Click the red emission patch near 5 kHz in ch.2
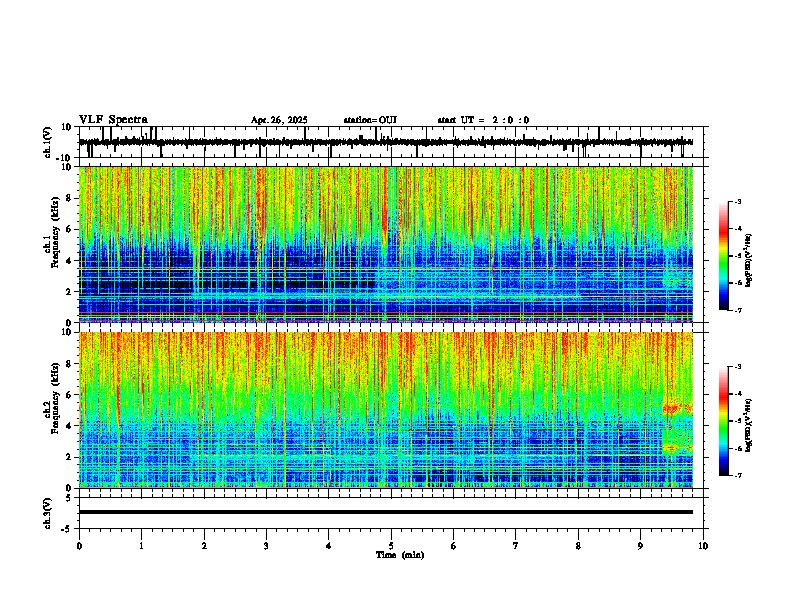The image size is (792, 612). [677, 408]
